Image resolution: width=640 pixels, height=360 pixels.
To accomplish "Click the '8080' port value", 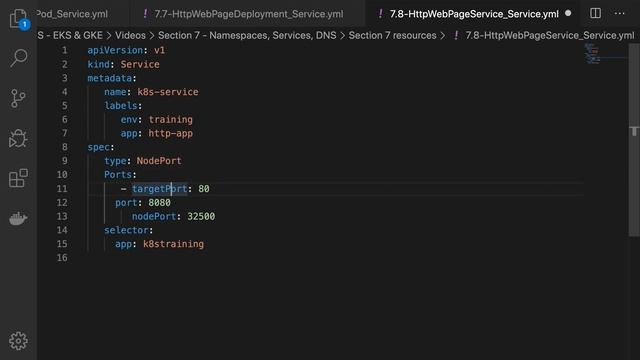I will (160, 202).
